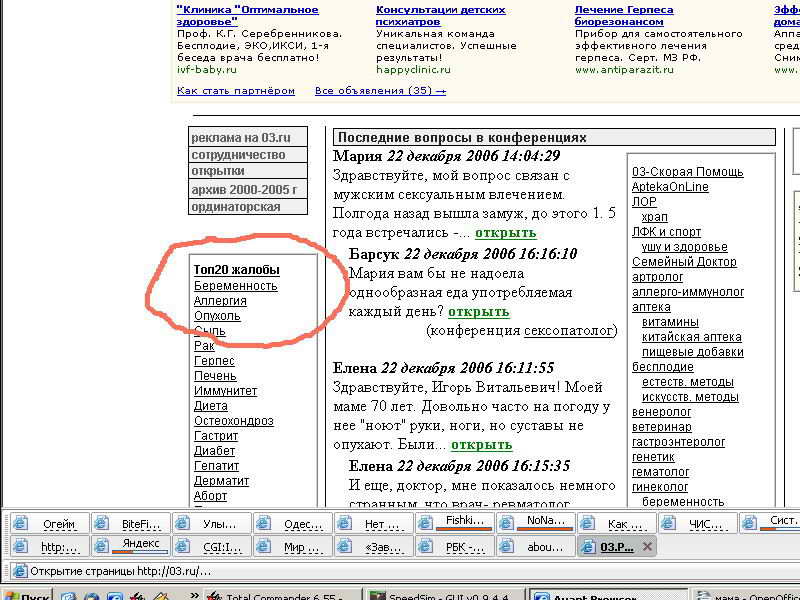Screen dimensions: 800x600
Task: Click the 'Беременность' complaint link
Action: click(x=235, y=286)
